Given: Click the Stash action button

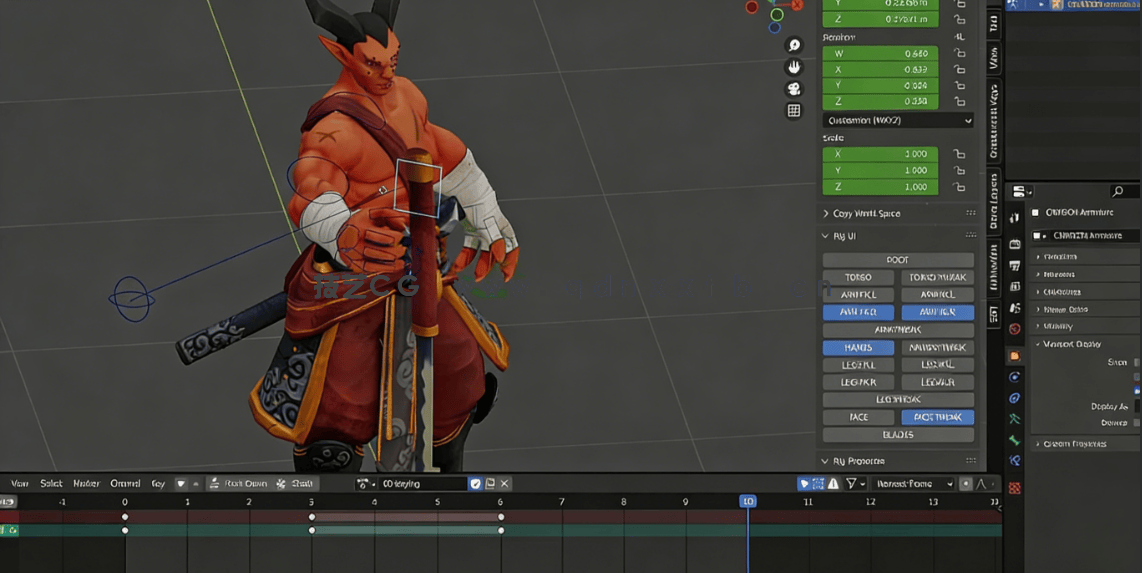Looking at the screenshot, I should (x=295, y=483).
